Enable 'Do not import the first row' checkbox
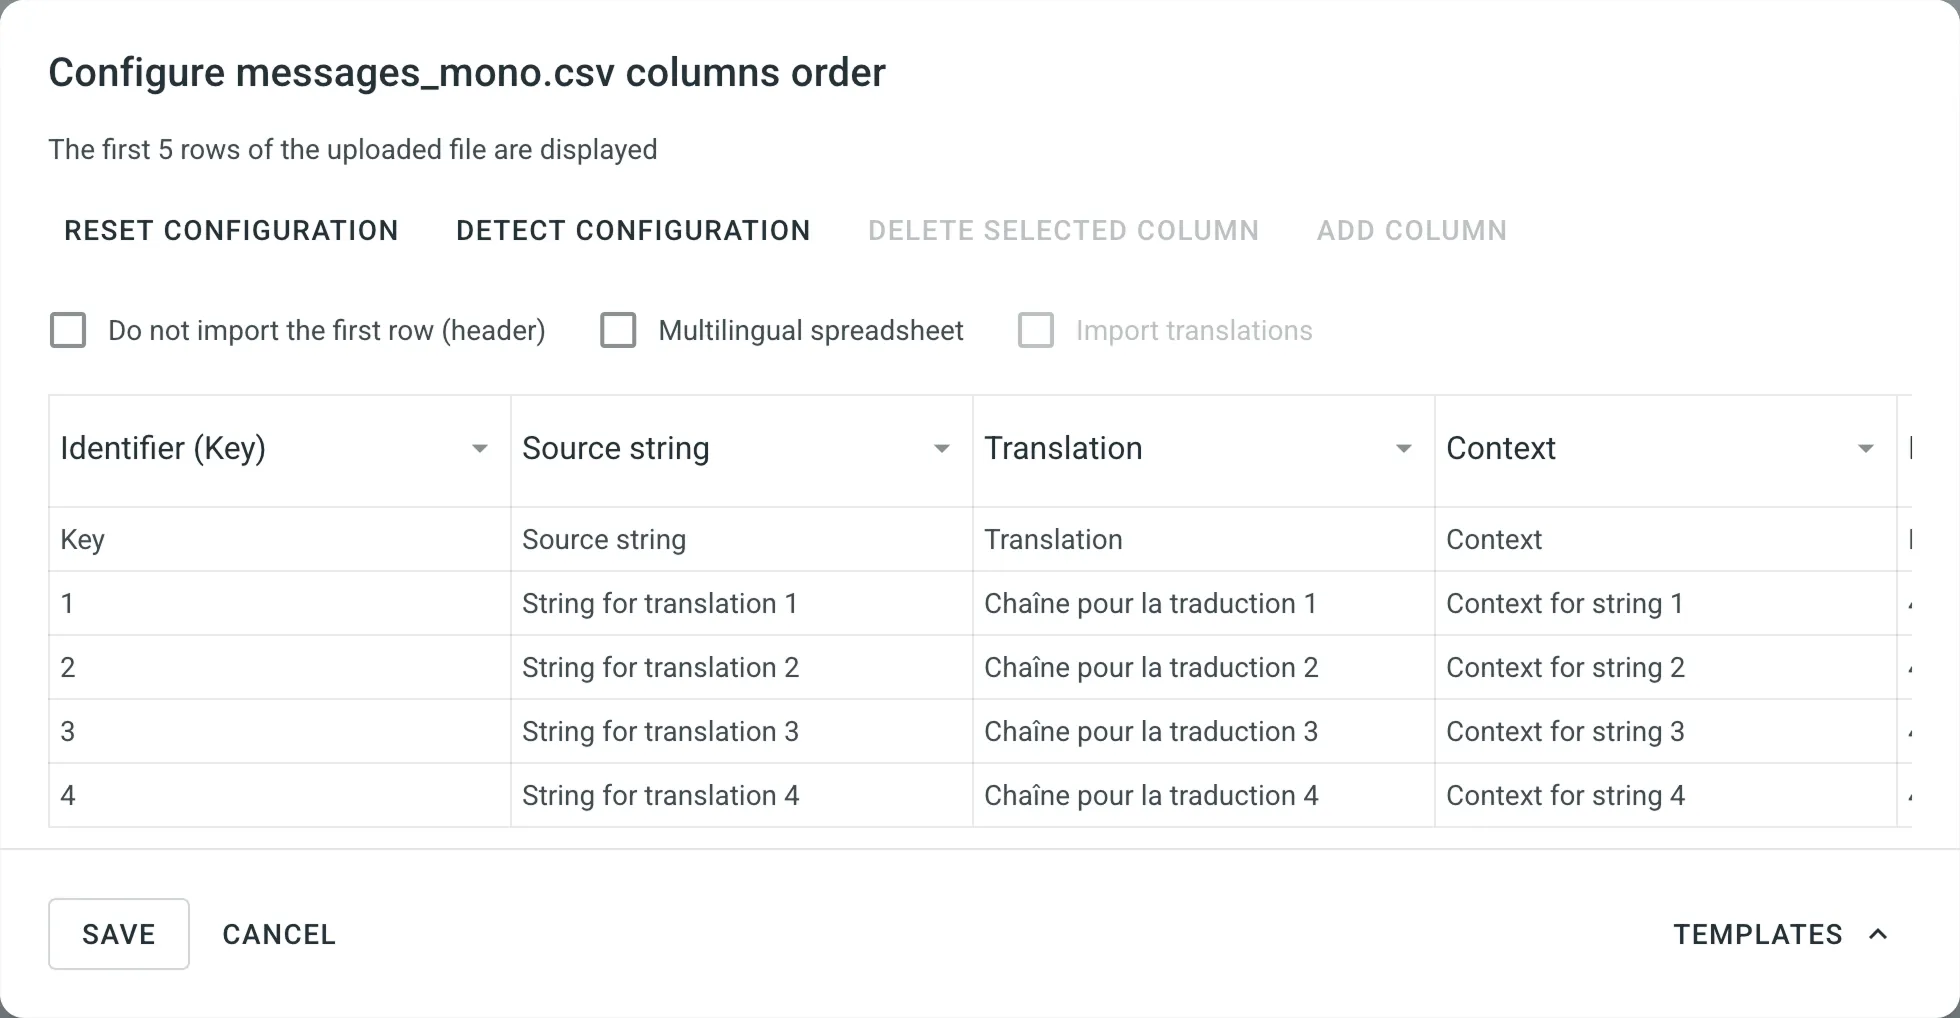Screen dimensions: 1960x1018 click(68, 330)
